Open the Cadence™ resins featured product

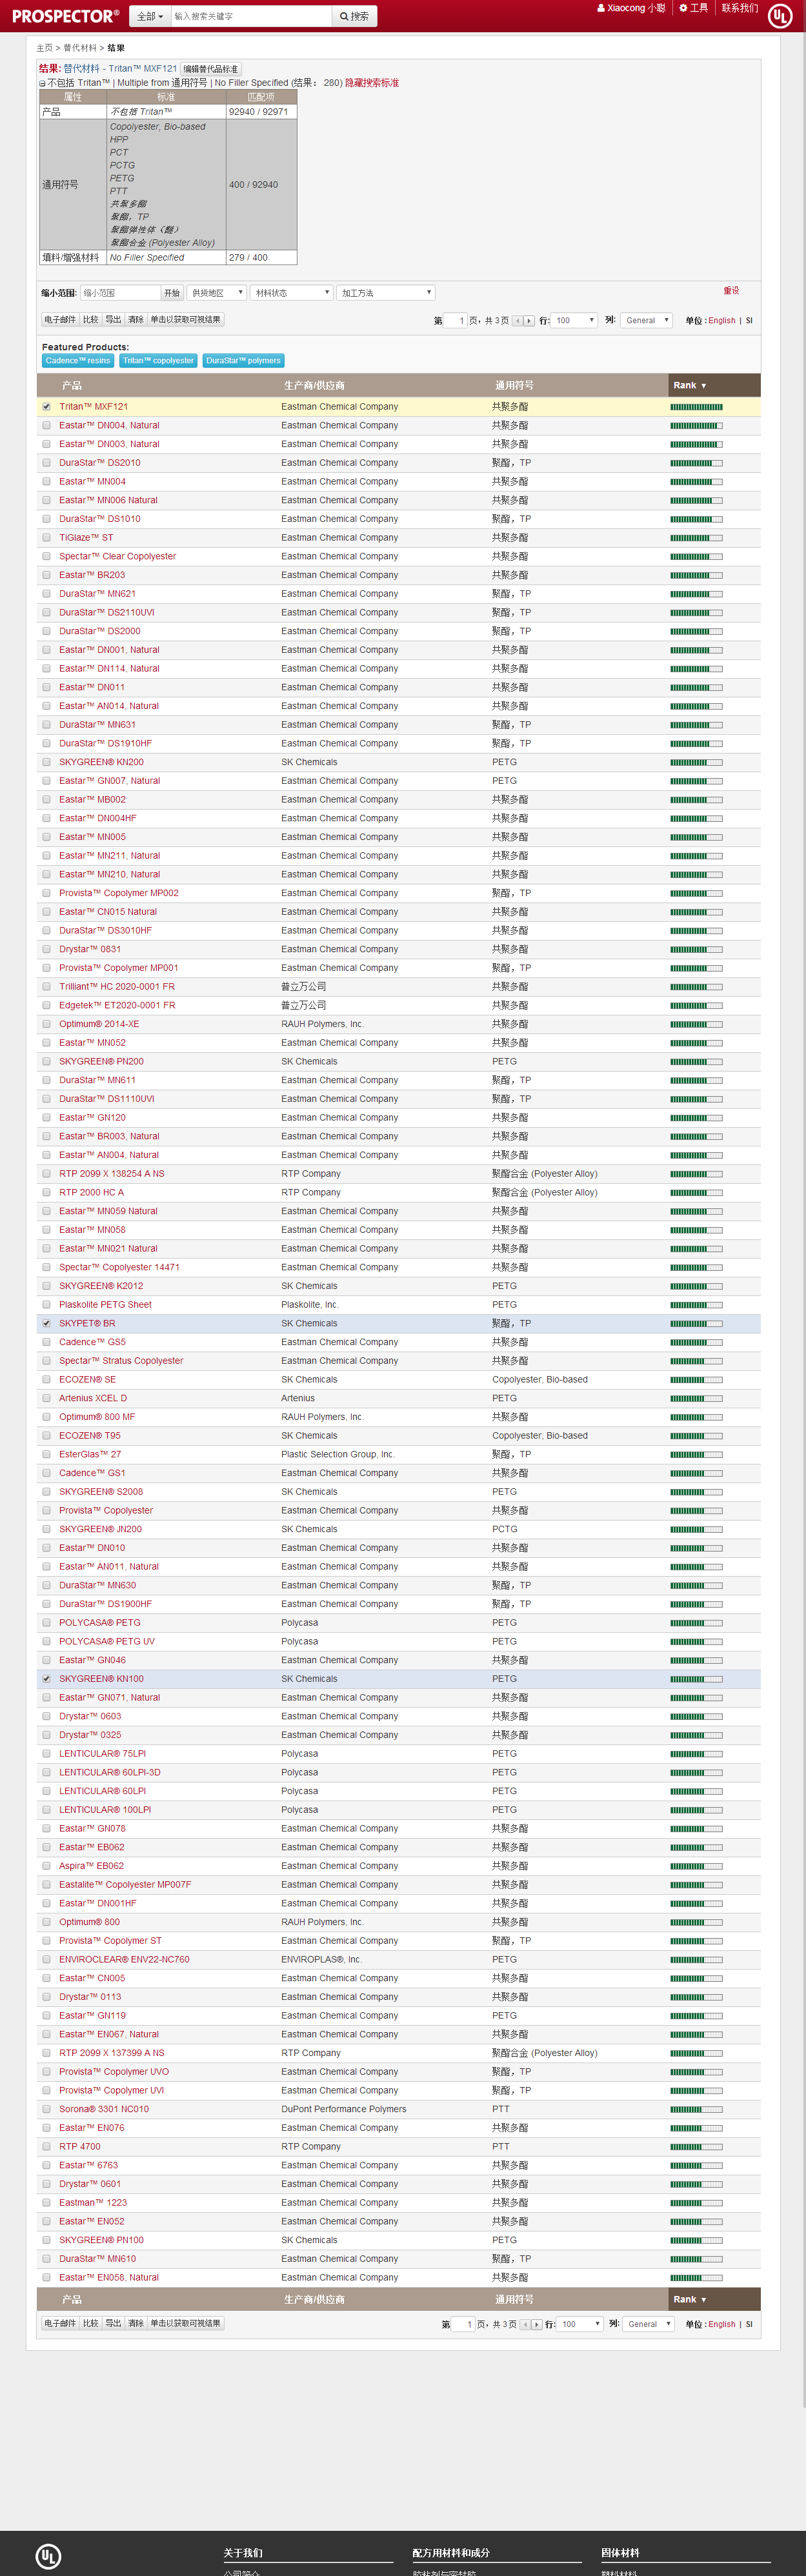[x=78, y=361]
